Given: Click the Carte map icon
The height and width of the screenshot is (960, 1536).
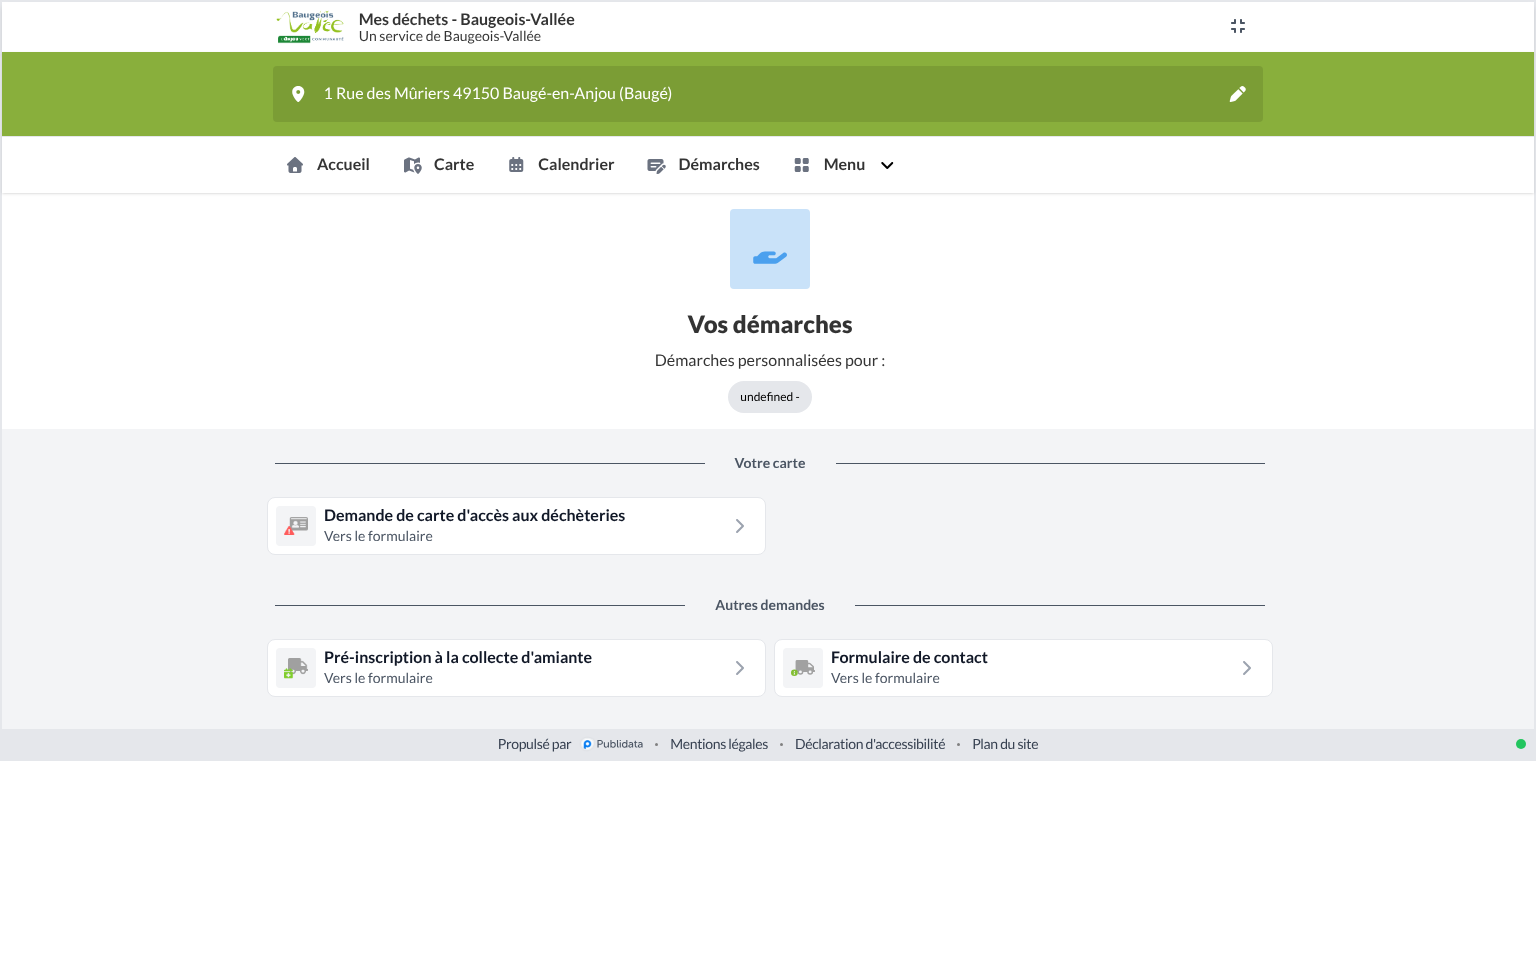Looking at the screenshot, I should pos(412,165).
